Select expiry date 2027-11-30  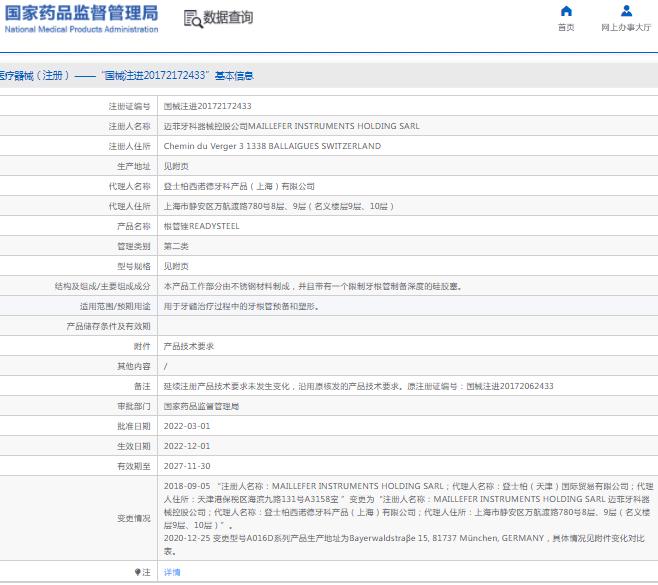click(x=187, y=466)
